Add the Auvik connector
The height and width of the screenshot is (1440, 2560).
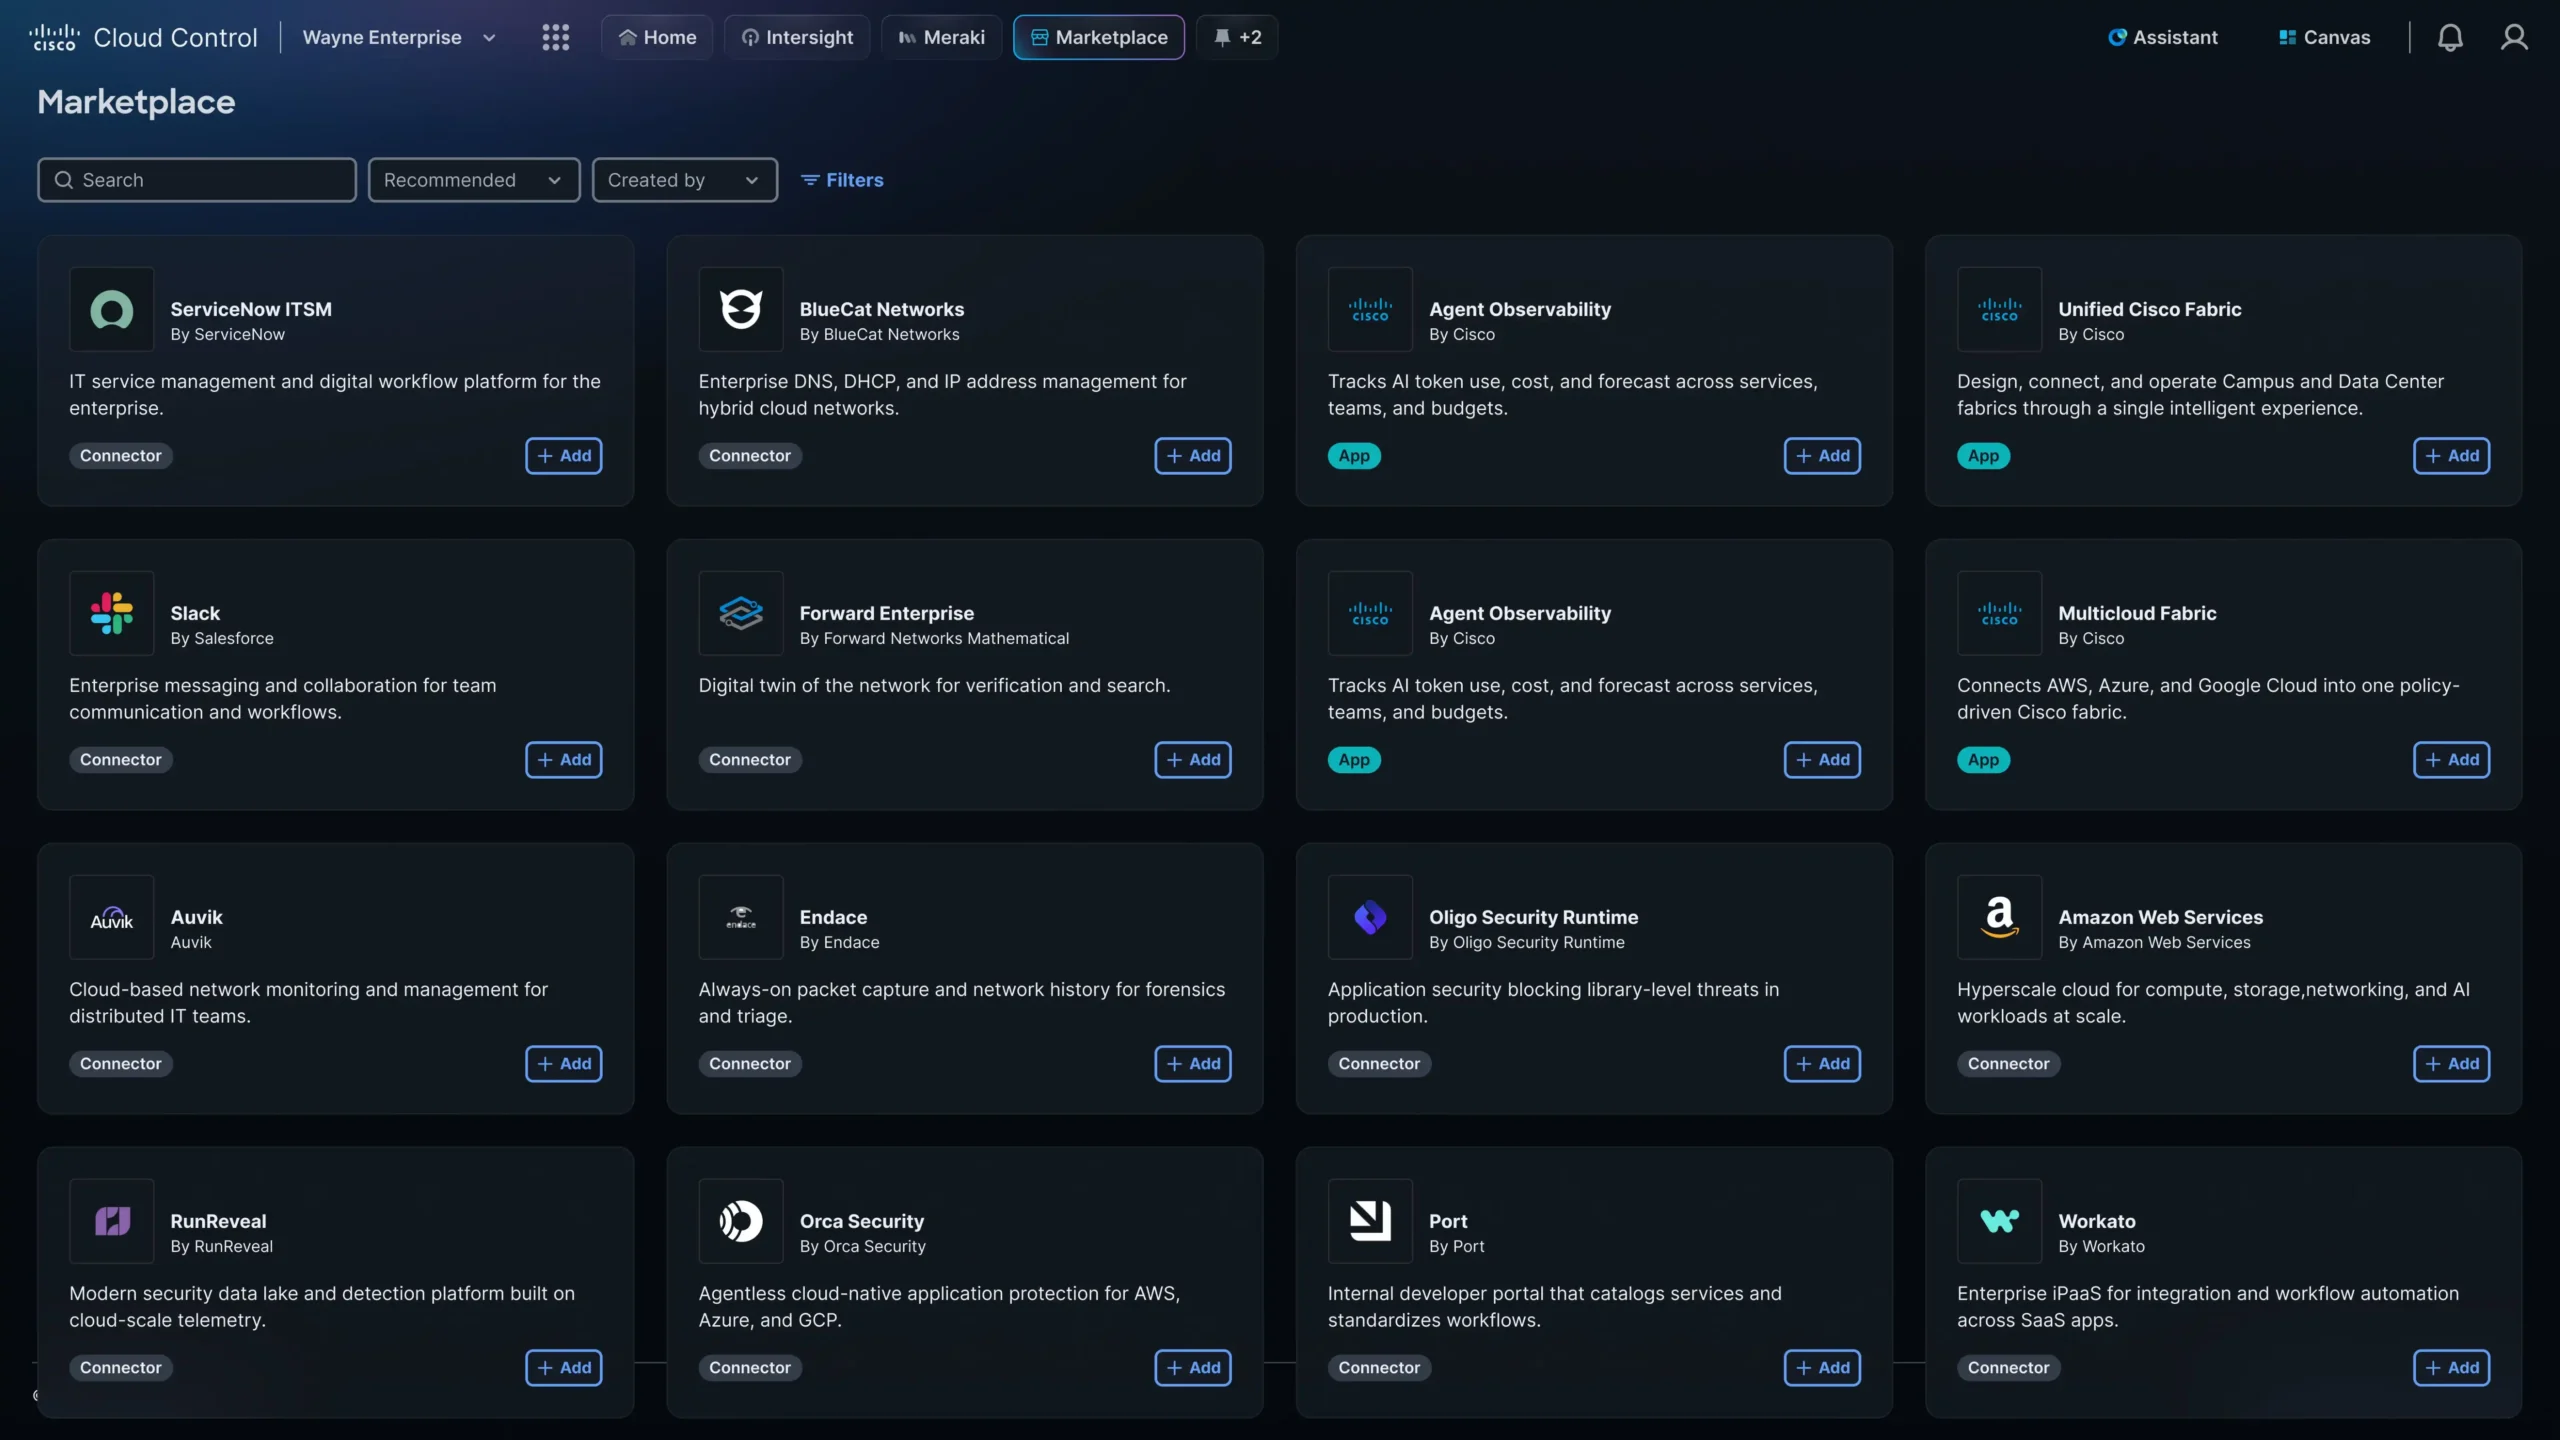(564, 1064)
